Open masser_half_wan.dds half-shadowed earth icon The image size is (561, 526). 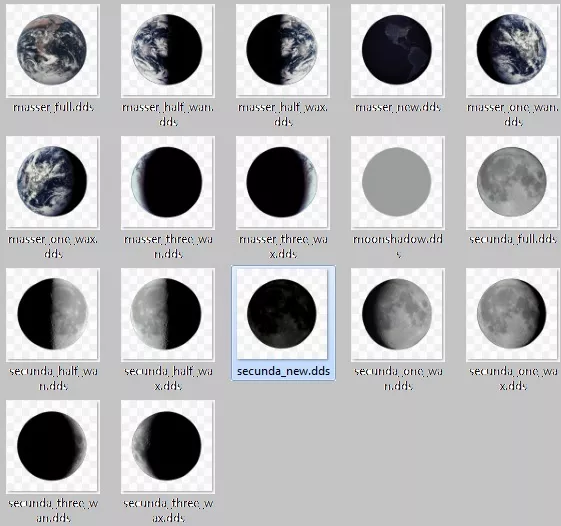click(x=168, y=50)
